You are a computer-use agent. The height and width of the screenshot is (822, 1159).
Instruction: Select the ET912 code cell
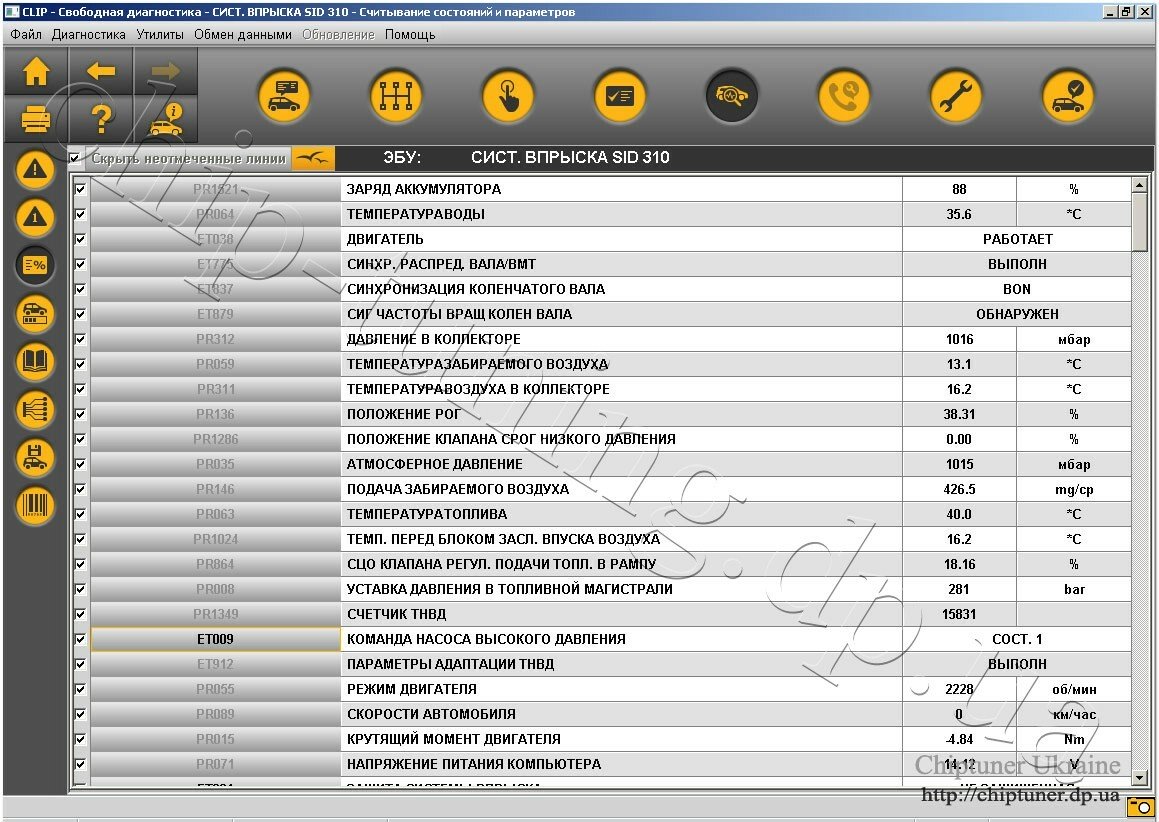(215, 664)
